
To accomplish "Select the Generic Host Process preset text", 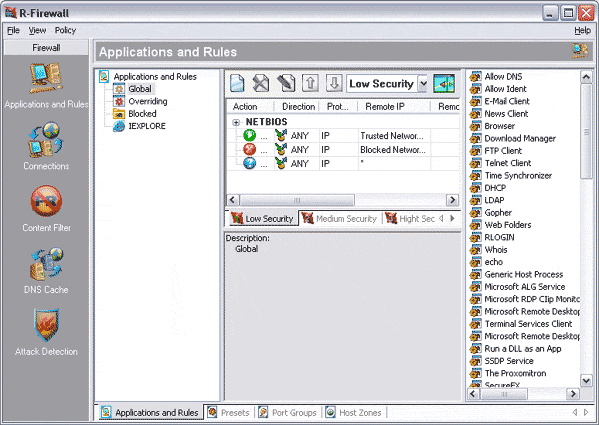I will [x=523, y=274].
